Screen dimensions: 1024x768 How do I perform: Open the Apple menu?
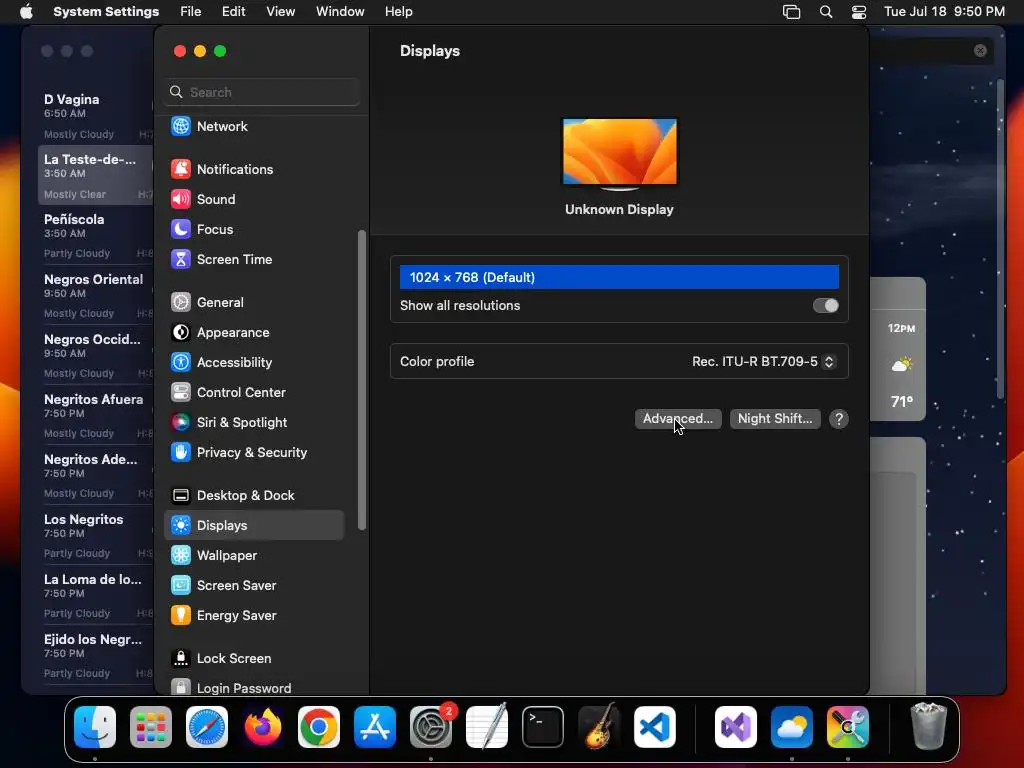26,12
